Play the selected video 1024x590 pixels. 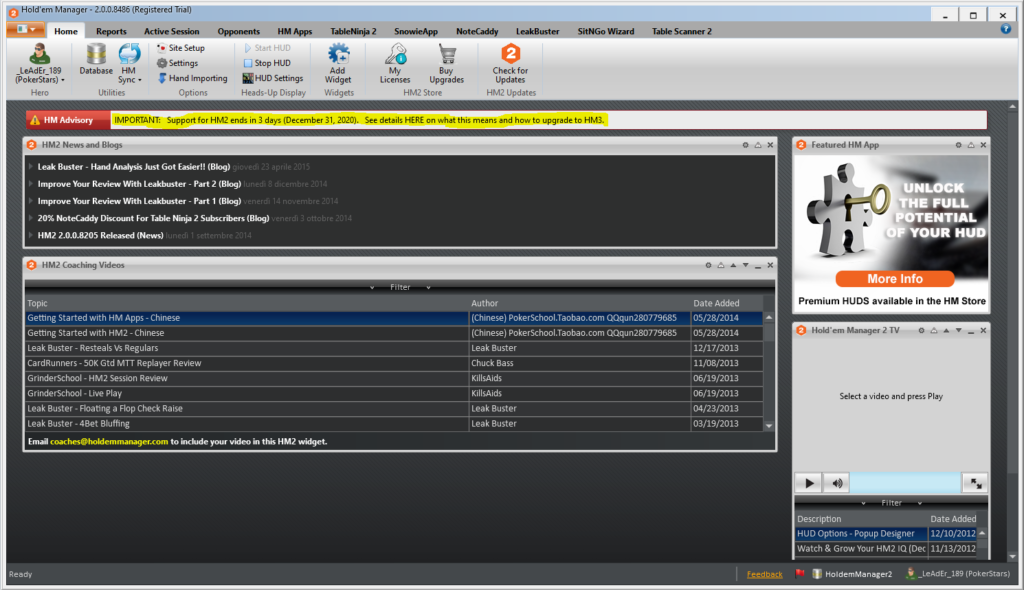coord(808,483)
